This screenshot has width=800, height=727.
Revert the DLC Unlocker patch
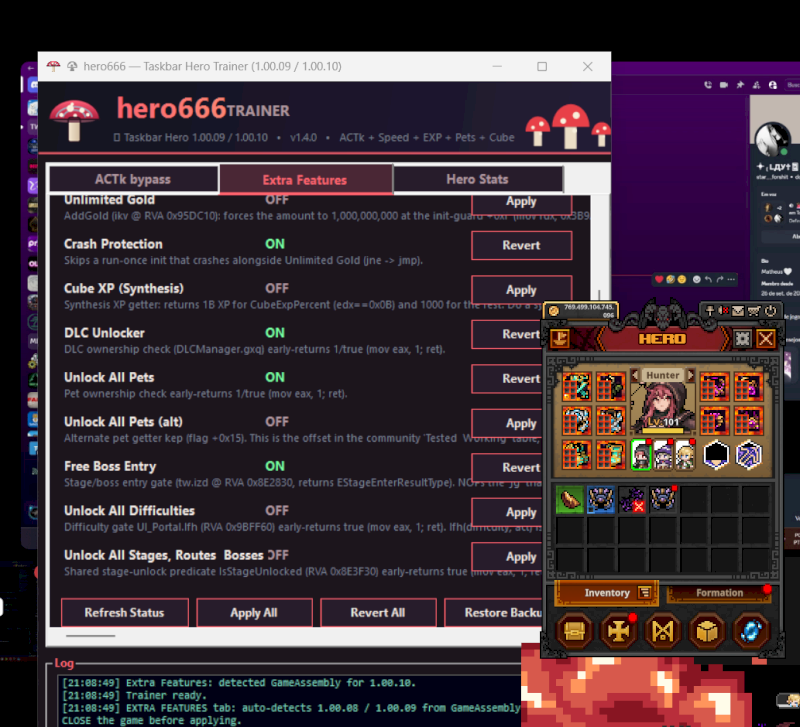pos(508,334)
